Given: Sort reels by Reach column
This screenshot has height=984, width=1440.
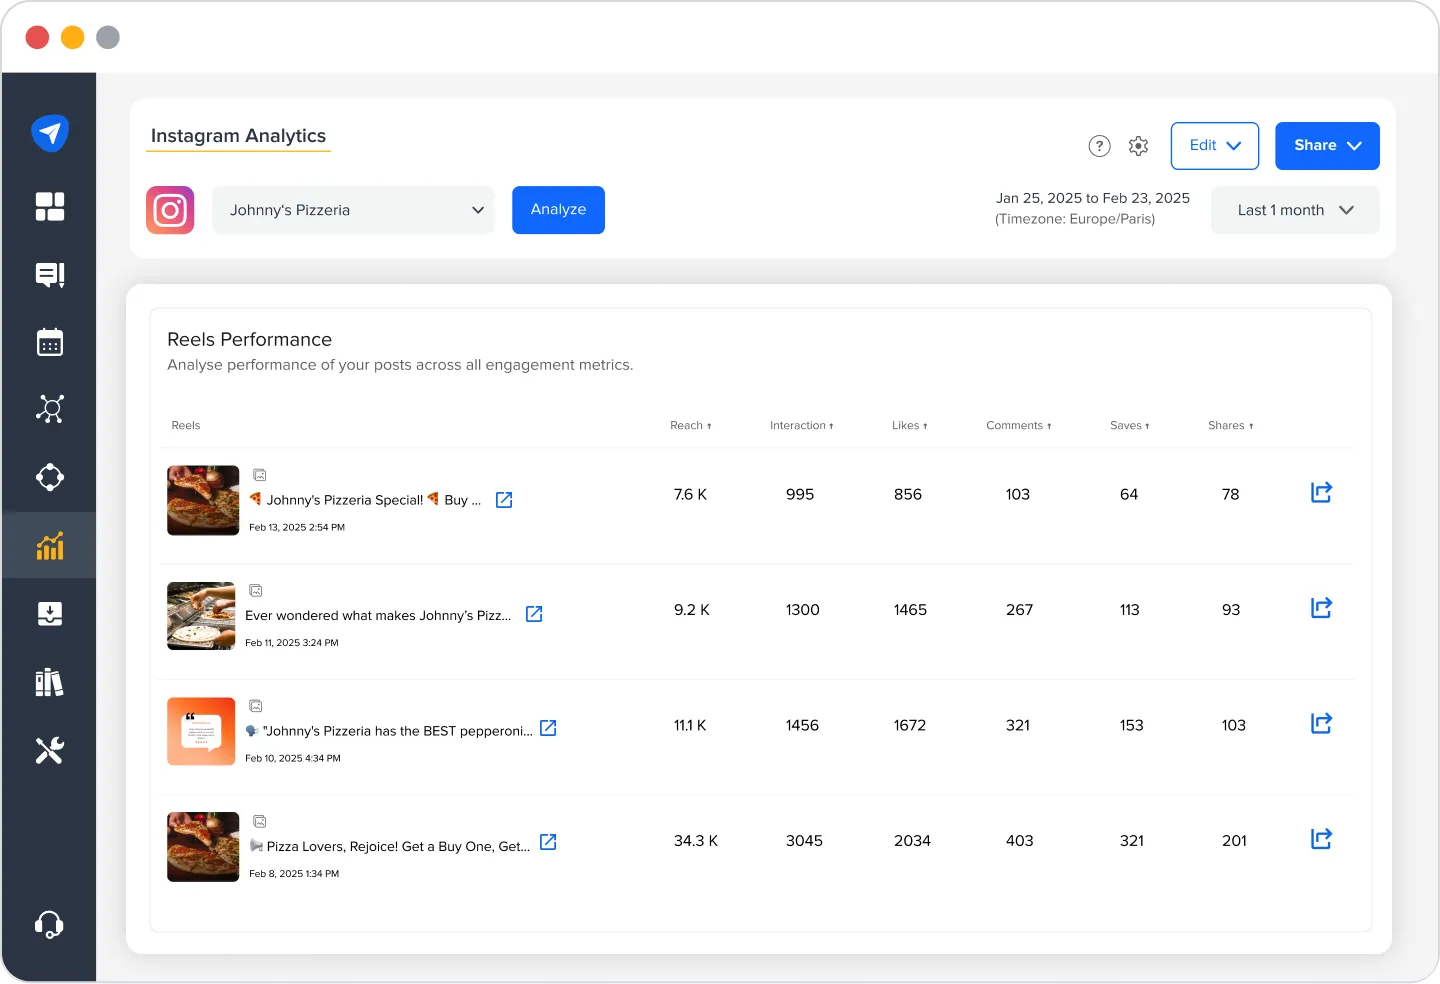Looking at the screenshot, I should pyautogui.click(x=690, y=426).
